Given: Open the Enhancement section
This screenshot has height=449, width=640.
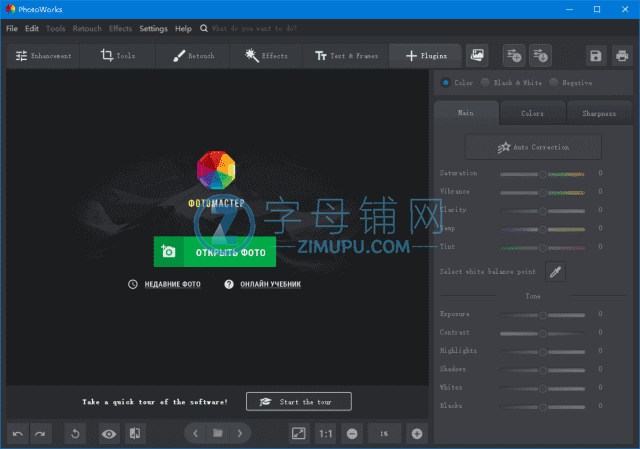Looking at the screenshot, I should (43, 56).
